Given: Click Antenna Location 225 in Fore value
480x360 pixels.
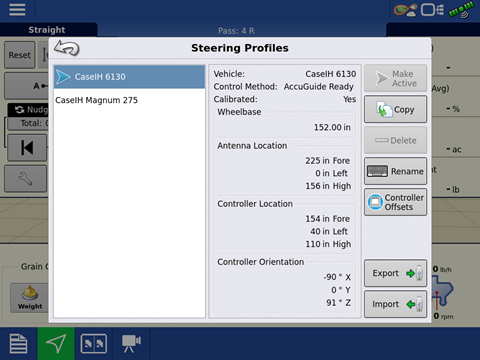Looking at the screenshot, I should [328, 161].
